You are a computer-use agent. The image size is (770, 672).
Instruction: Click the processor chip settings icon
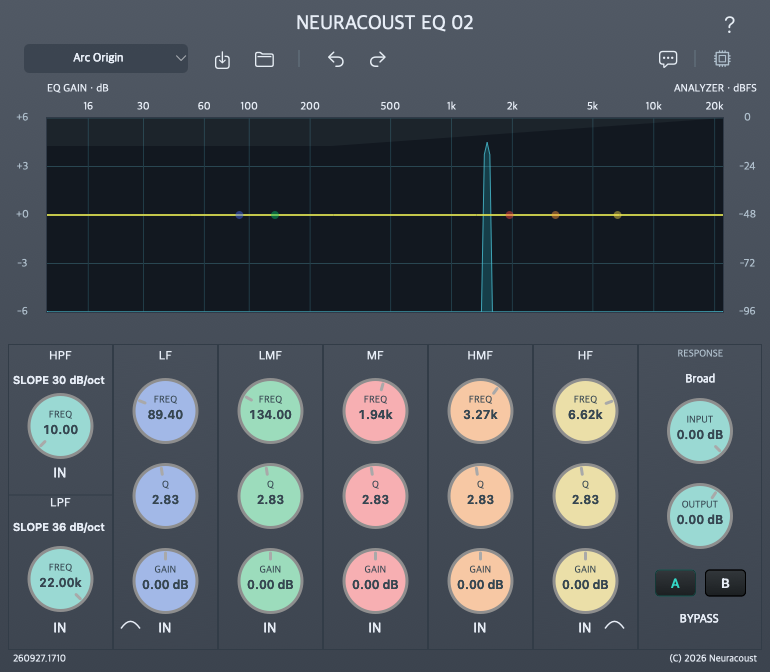click(x=722, y=59)
